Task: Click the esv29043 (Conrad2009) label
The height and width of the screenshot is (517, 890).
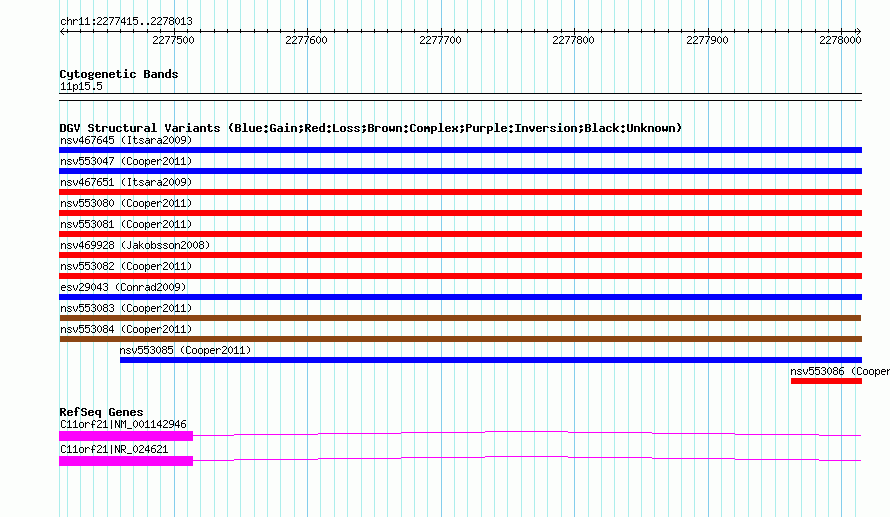Action: 123,287
